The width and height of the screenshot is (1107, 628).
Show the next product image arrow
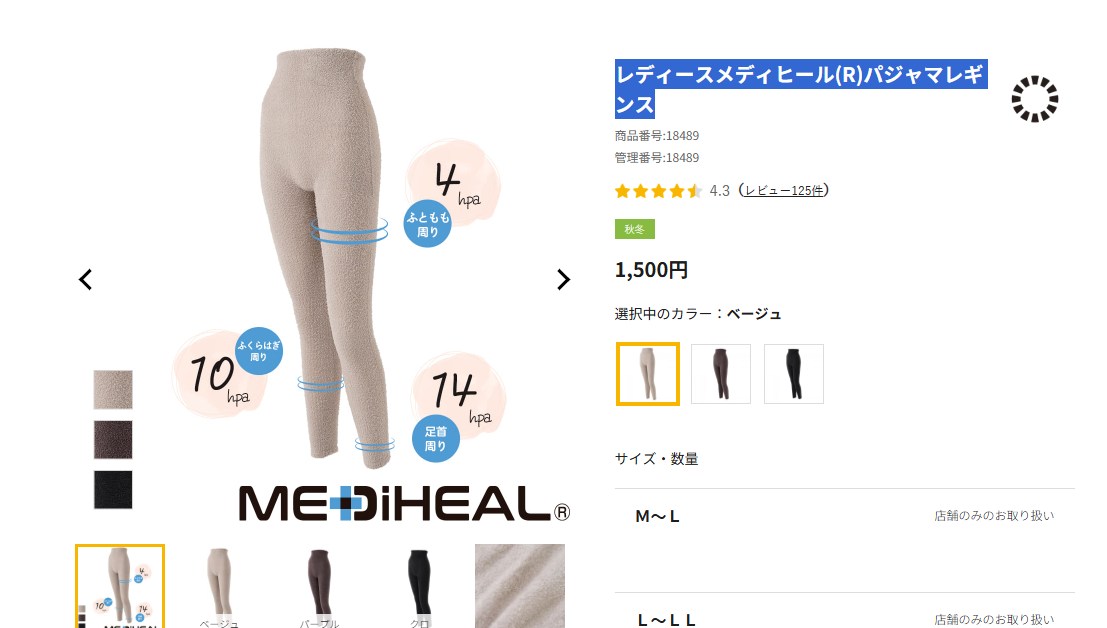pos(563,279)
